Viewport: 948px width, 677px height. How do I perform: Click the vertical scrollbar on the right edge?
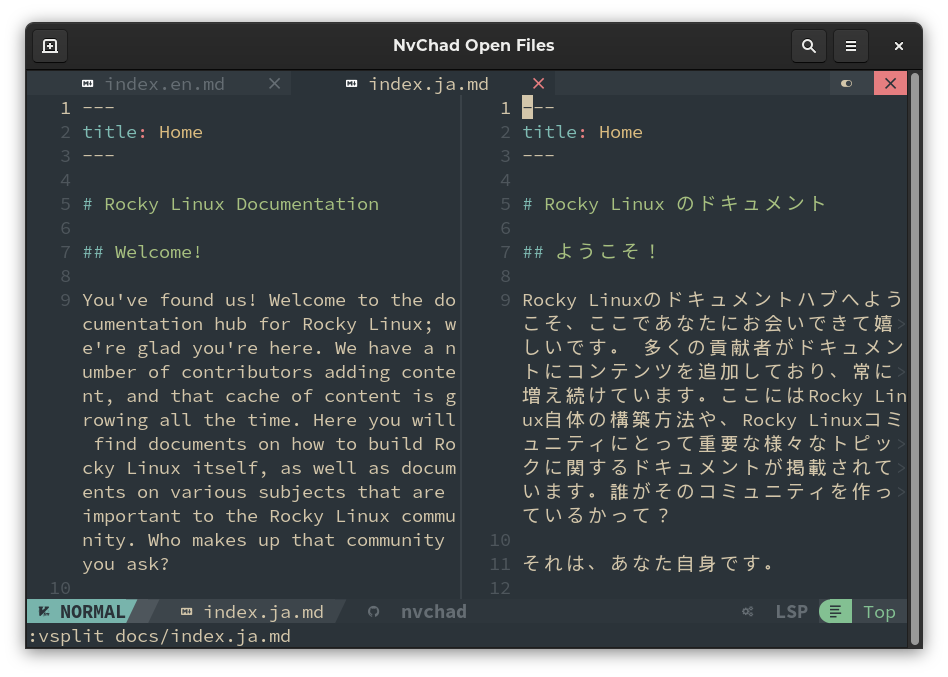pyautogui.click(x=914, y=350)
